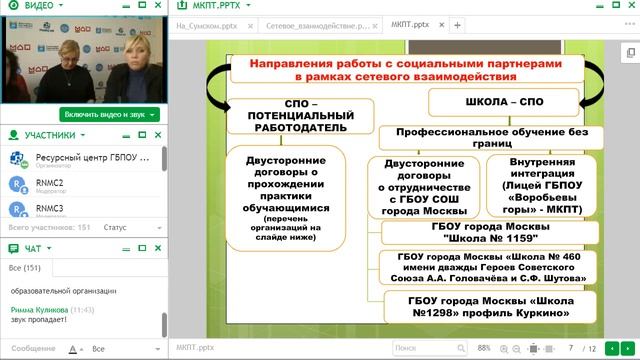Image resolution: width=640 pixels, height=360 pixels.
Task: Click the 88% zoom level value
Action: click(x=484, y=348)
